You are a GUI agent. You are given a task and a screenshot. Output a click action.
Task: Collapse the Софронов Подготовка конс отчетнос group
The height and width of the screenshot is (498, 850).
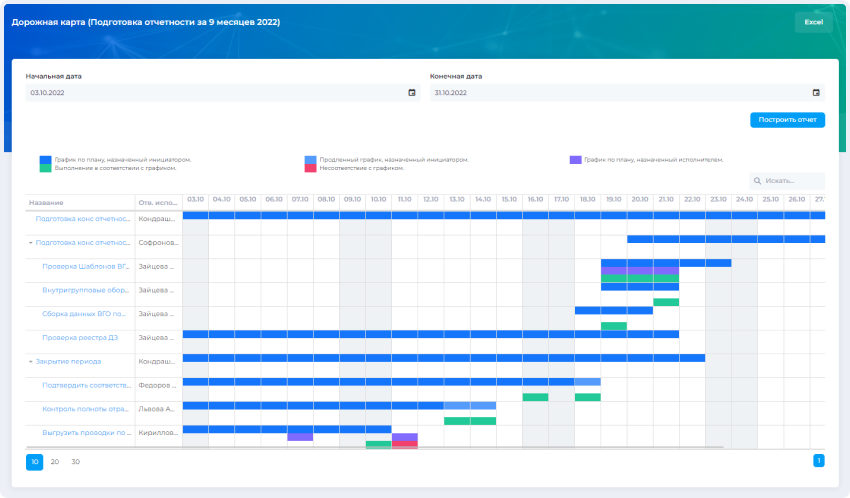[x=31, y=242]
